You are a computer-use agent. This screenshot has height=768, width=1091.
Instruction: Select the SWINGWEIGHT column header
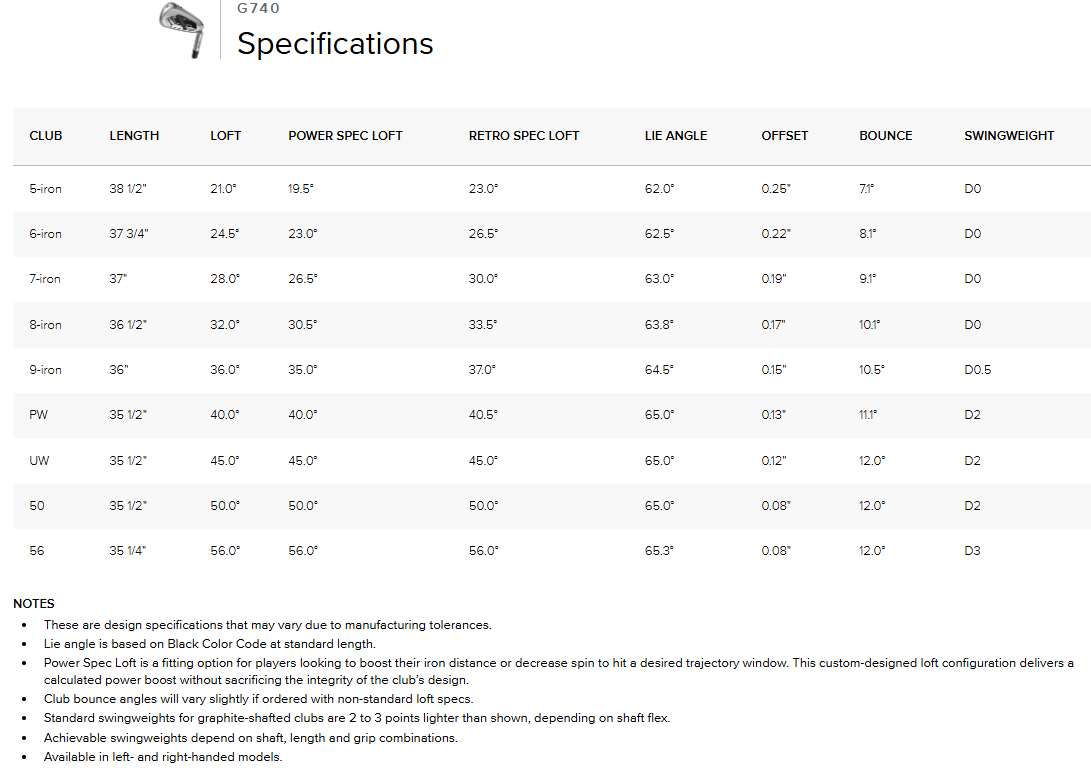tap(1009, 136)
